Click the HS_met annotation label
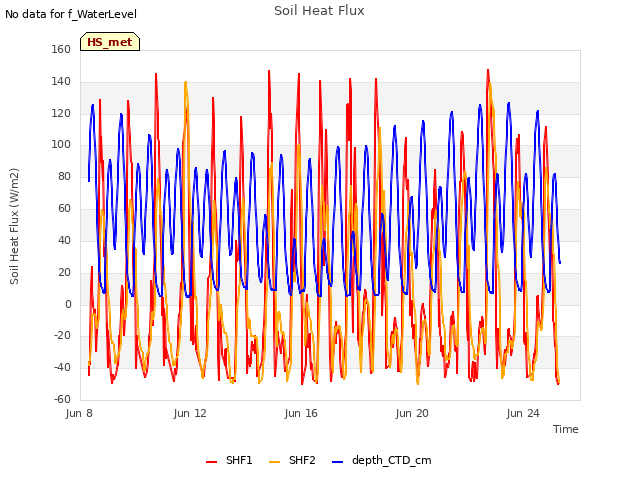 click(x=110, y=42)
